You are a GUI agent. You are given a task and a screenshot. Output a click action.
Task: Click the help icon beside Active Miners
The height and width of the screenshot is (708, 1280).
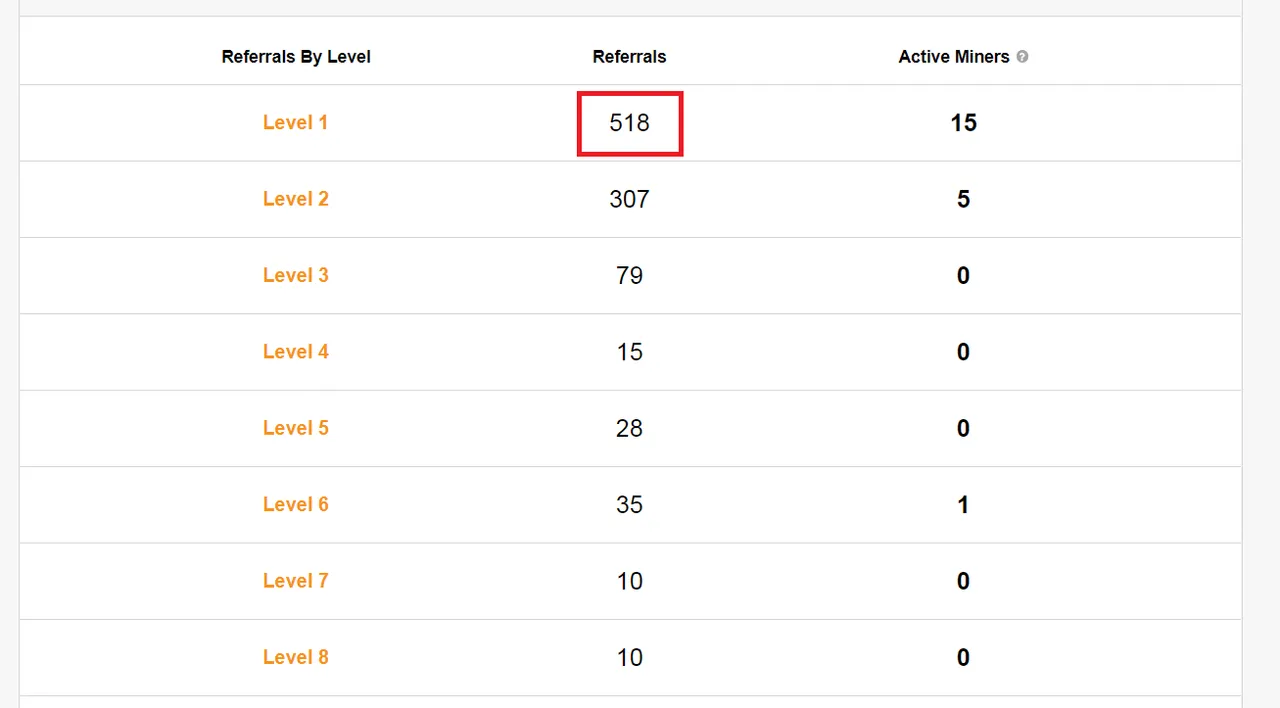click(1022, 57)
